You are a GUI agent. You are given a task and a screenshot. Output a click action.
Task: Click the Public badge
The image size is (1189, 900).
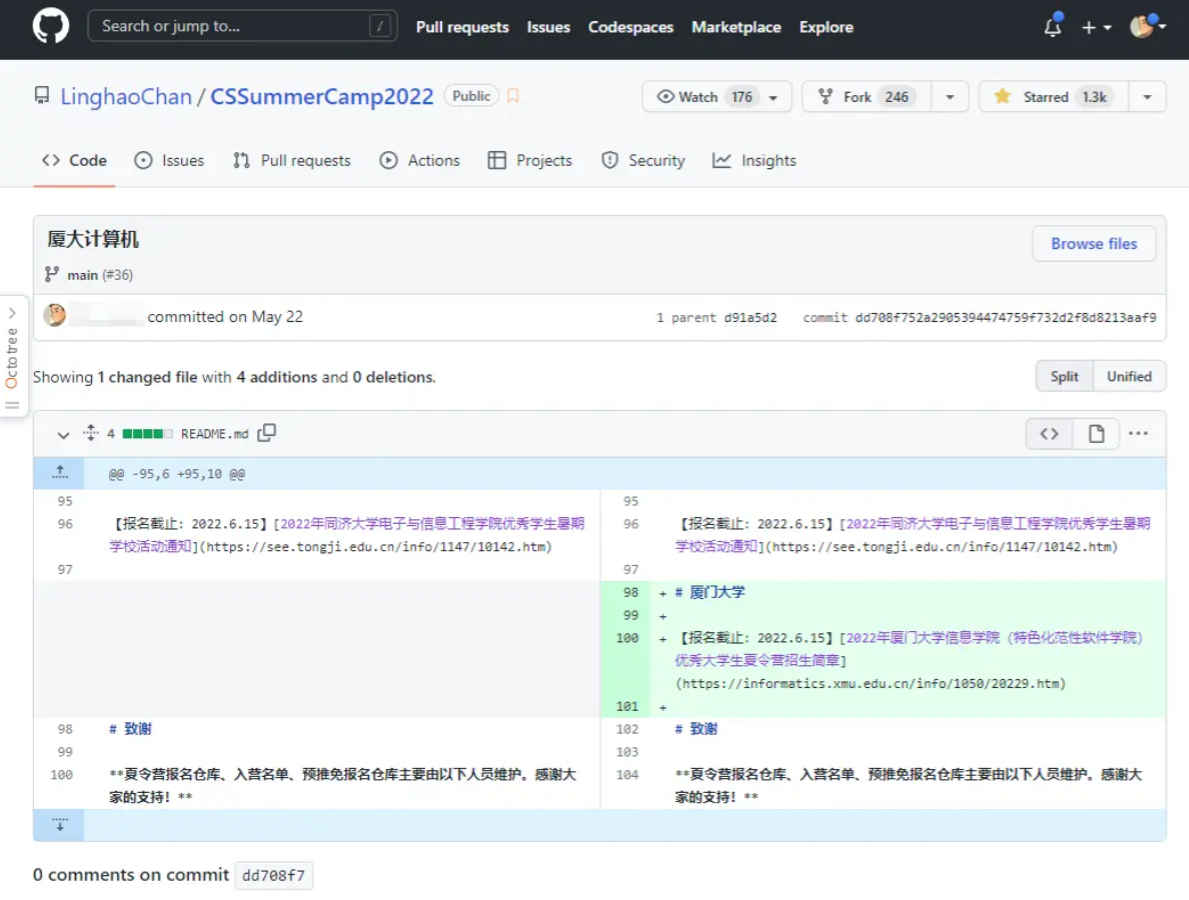pyautogui.click(x=471, y=96)
